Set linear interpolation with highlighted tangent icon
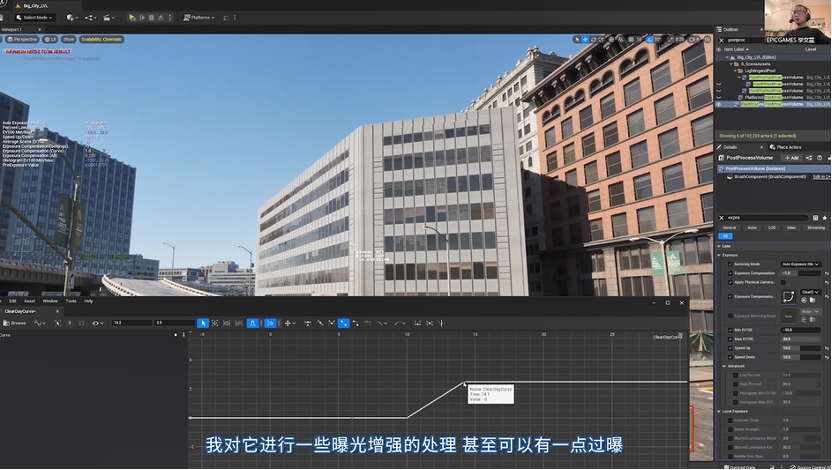Screen dimensions: 832x470 (344, 323)
